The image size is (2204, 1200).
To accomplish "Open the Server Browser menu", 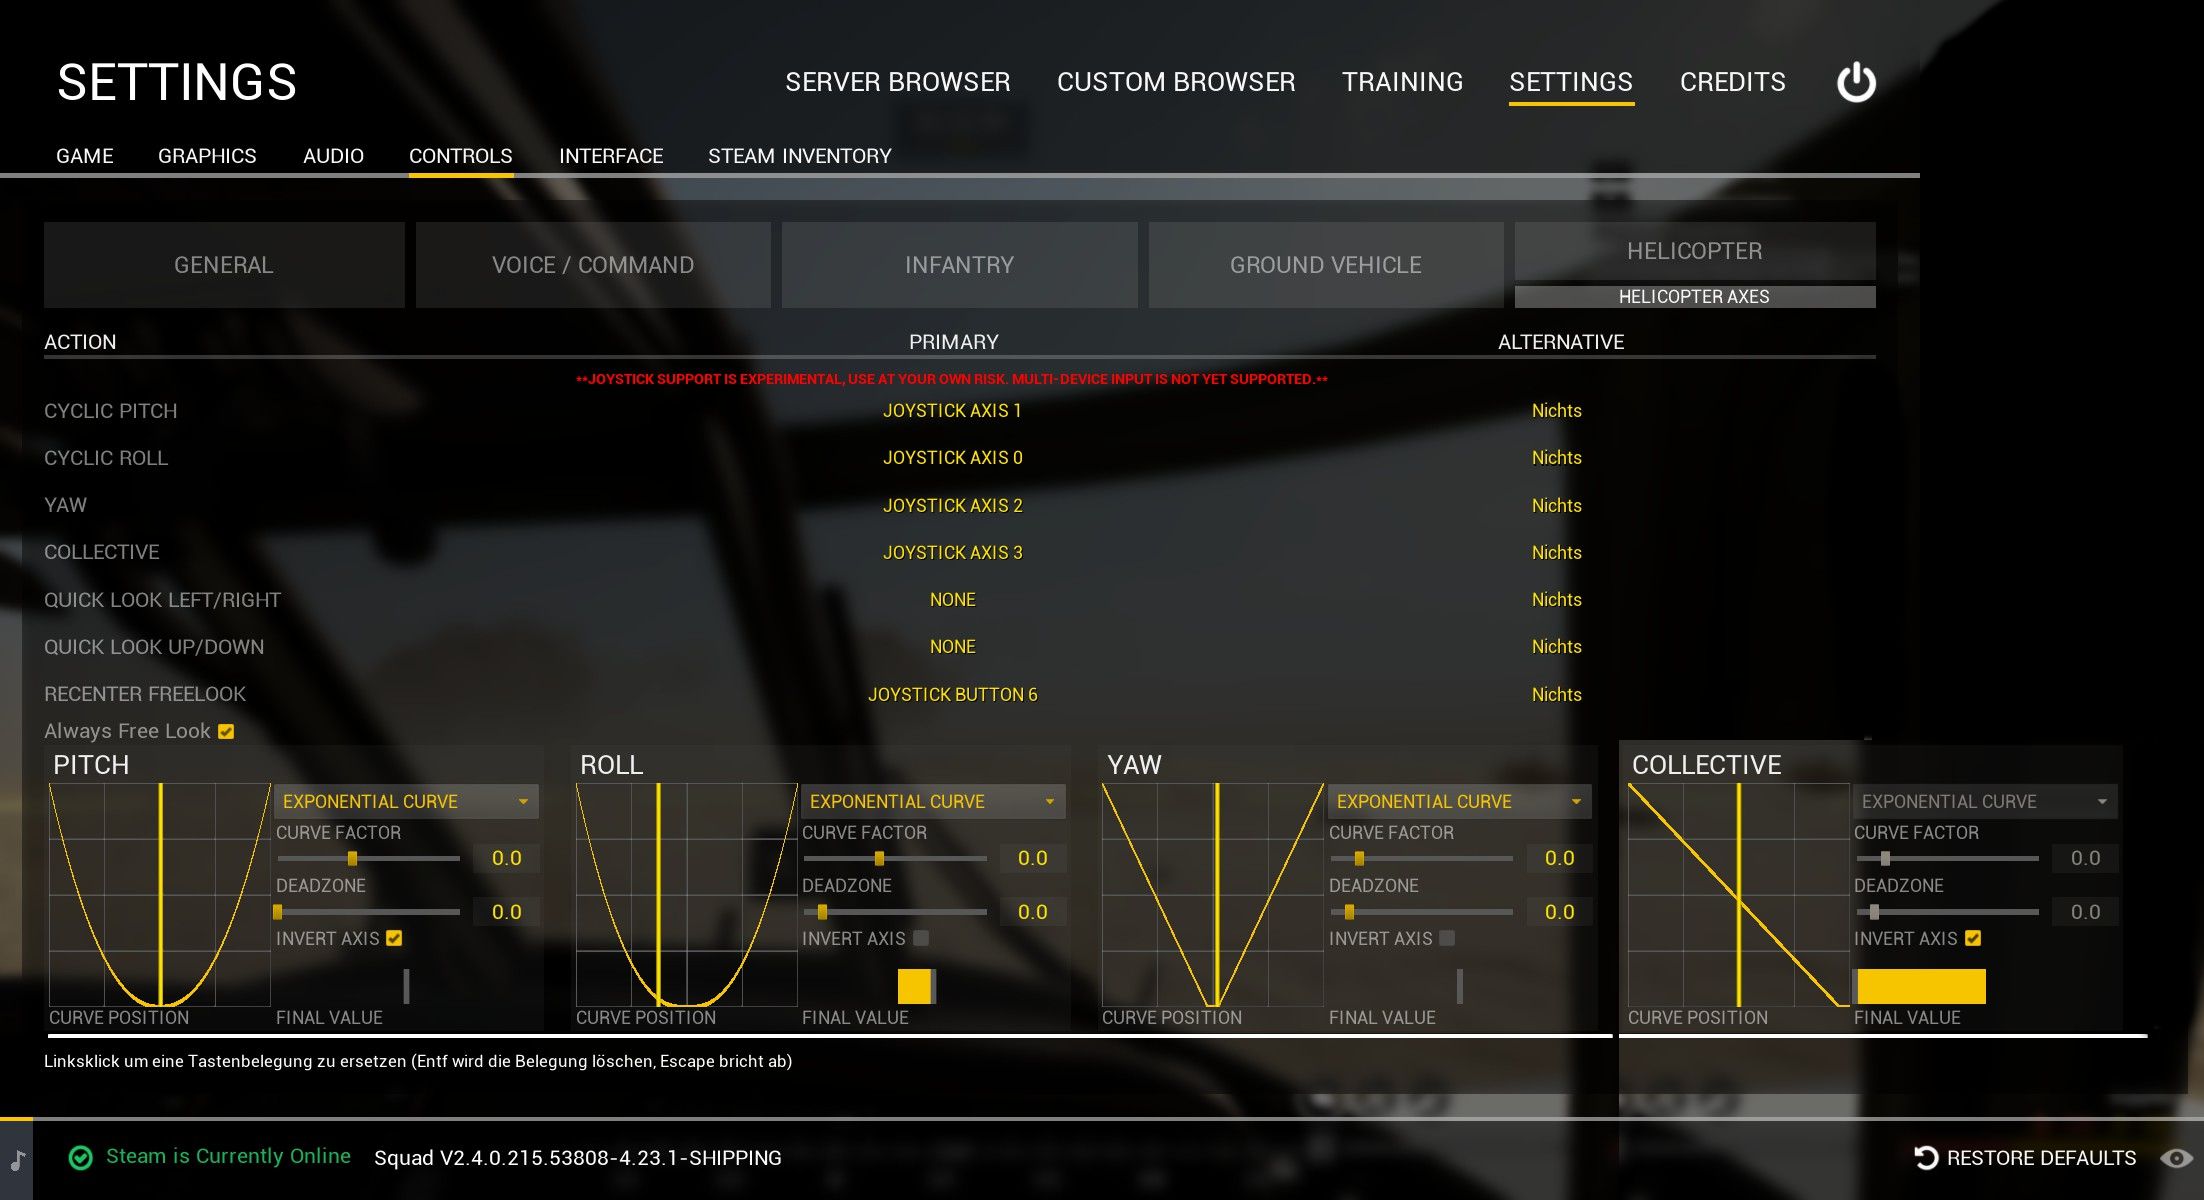I will (x=897, y=82).
